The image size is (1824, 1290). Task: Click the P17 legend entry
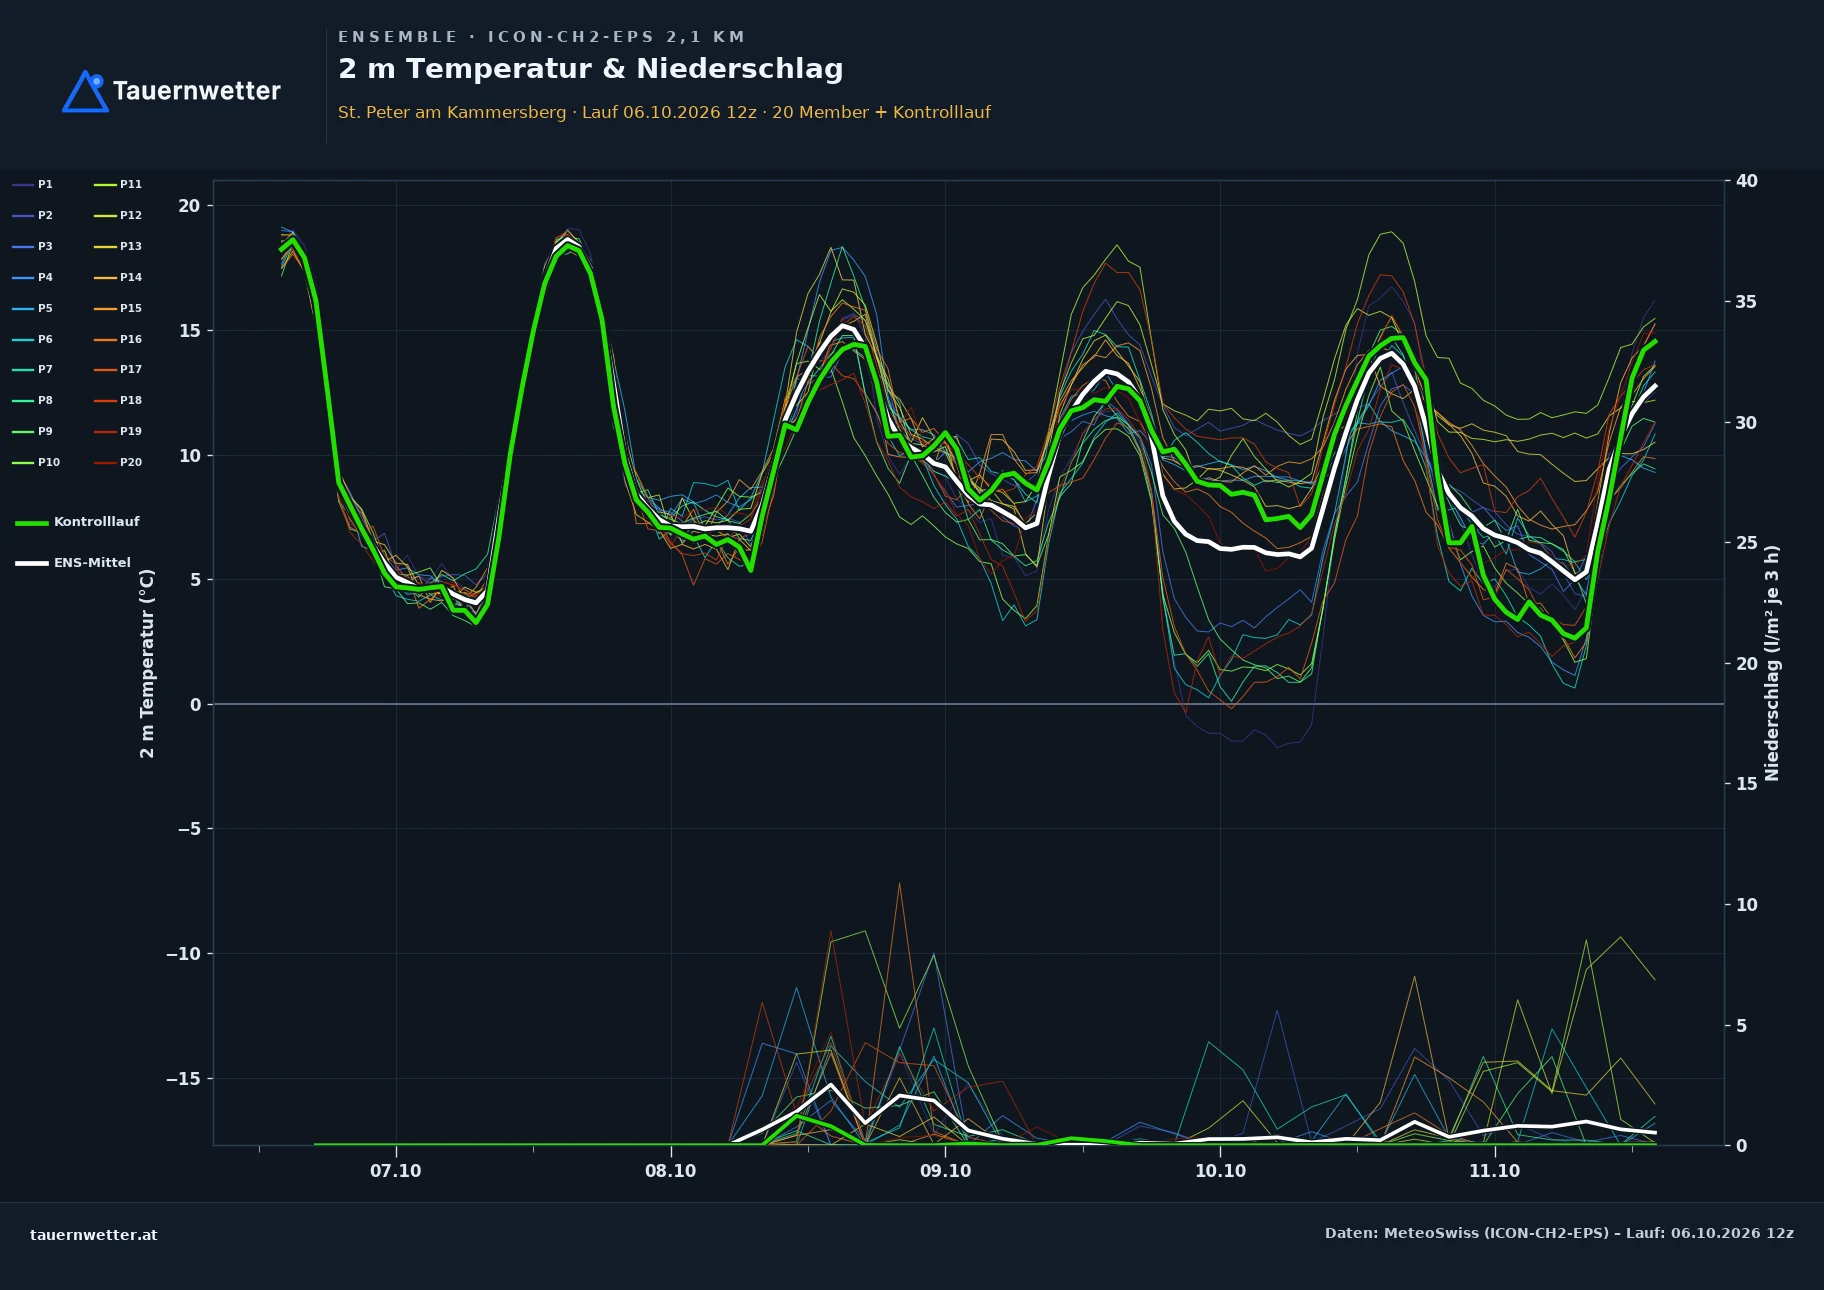(118, 369)
